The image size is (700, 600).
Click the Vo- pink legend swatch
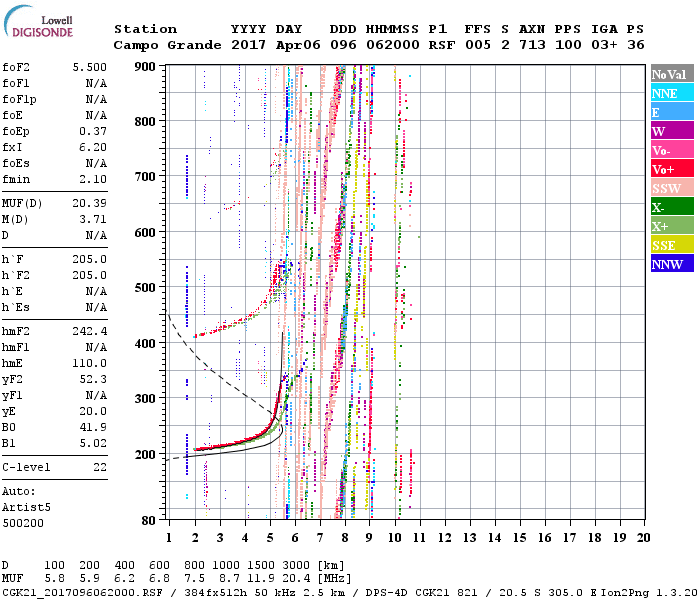click(x=672, y=150)
